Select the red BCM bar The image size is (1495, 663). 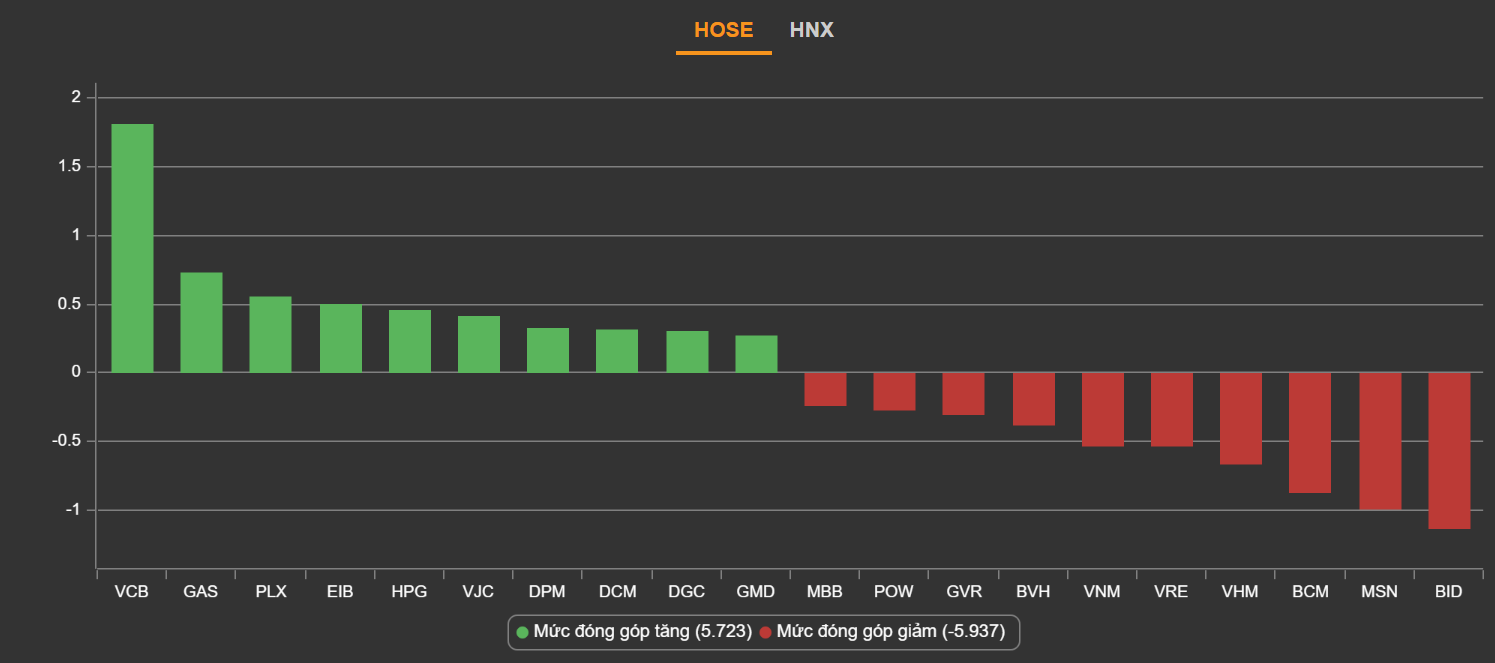pyautogui.click(x=1310, y=432)
